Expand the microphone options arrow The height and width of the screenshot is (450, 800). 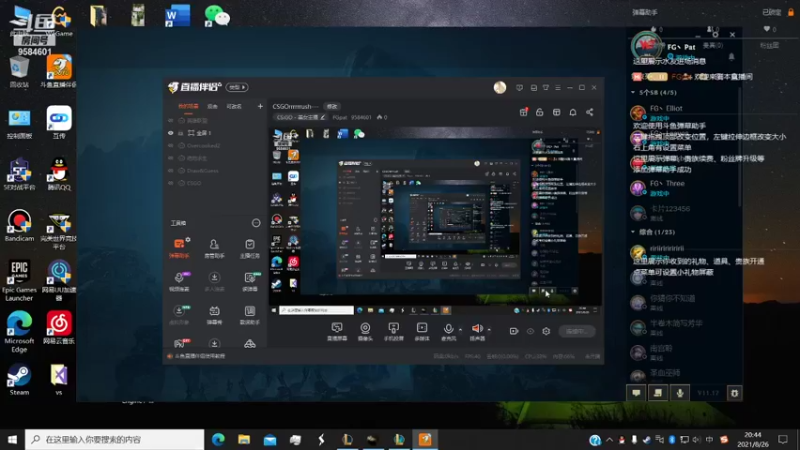460,330
